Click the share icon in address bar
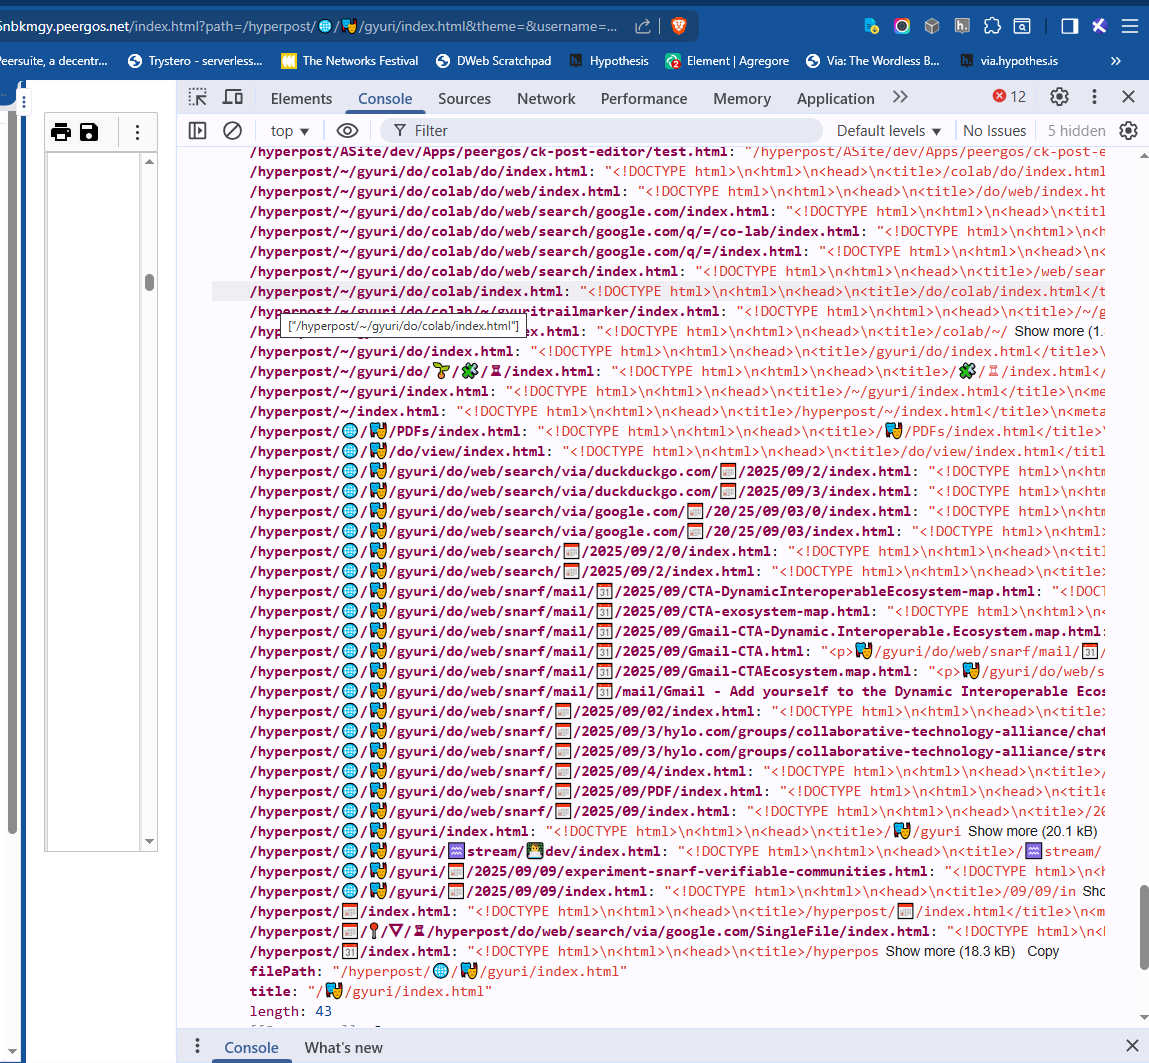 [643, 27]
